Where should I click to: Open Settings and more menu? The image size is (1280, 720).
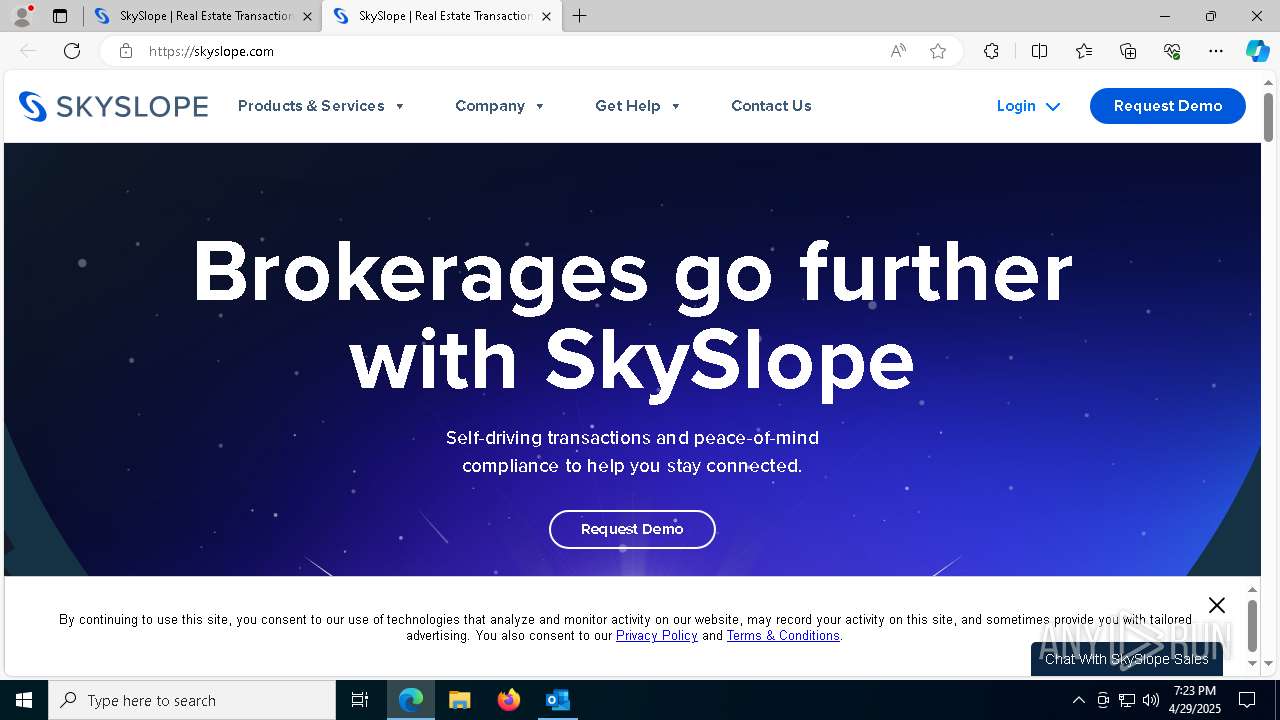(1216, 51)
